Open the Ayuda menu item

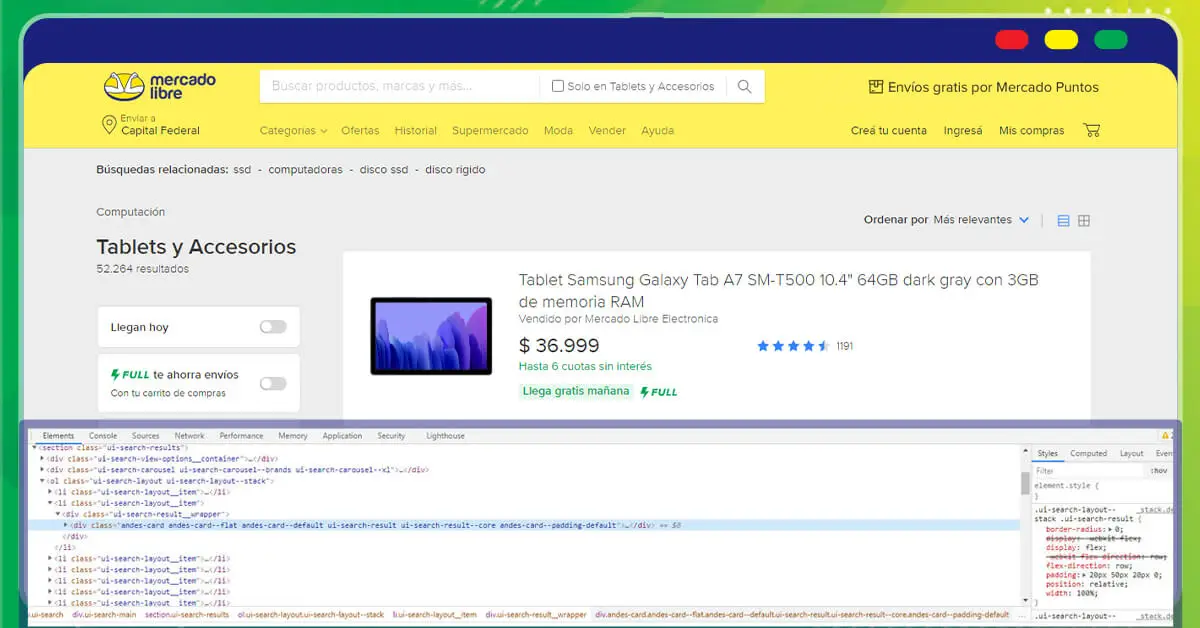(x=657, y=131)
